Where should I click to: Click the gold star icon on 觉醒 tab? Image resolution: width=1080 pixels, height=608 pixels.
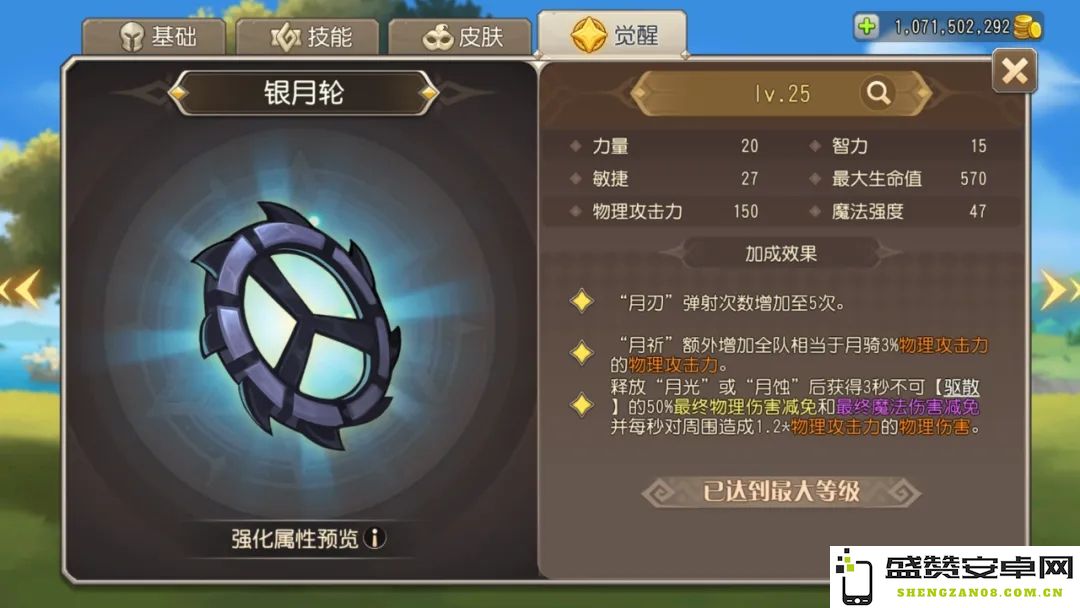click(x=588, y=34)
